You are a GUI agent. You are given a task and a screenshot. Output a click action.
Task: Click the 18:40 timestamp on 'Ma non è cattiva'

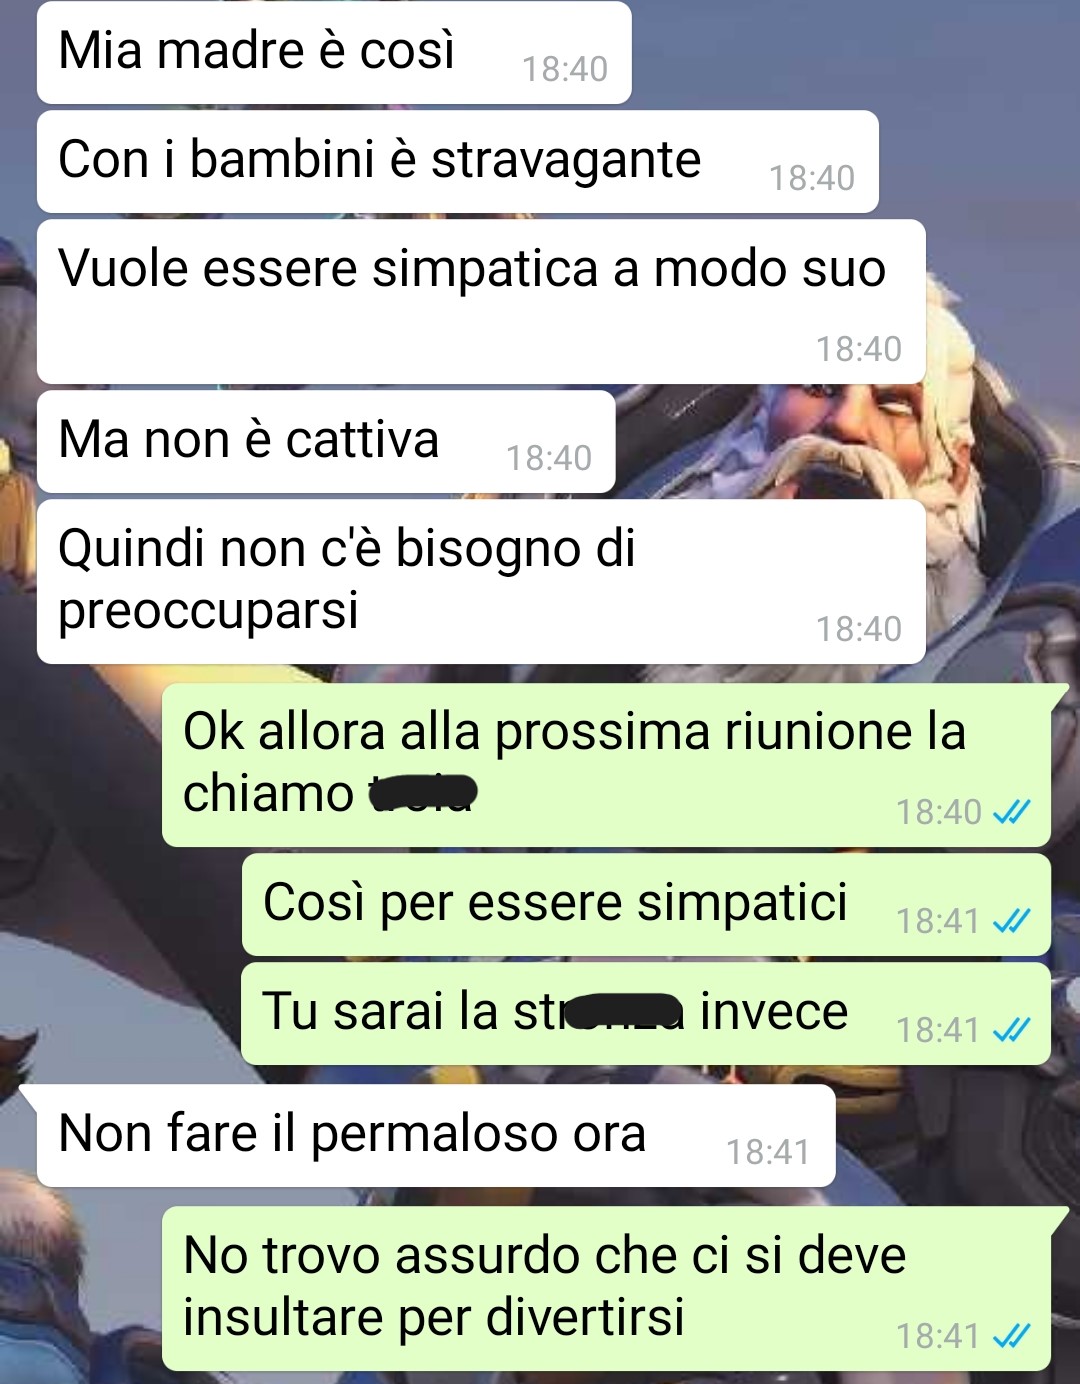[549, 458]
